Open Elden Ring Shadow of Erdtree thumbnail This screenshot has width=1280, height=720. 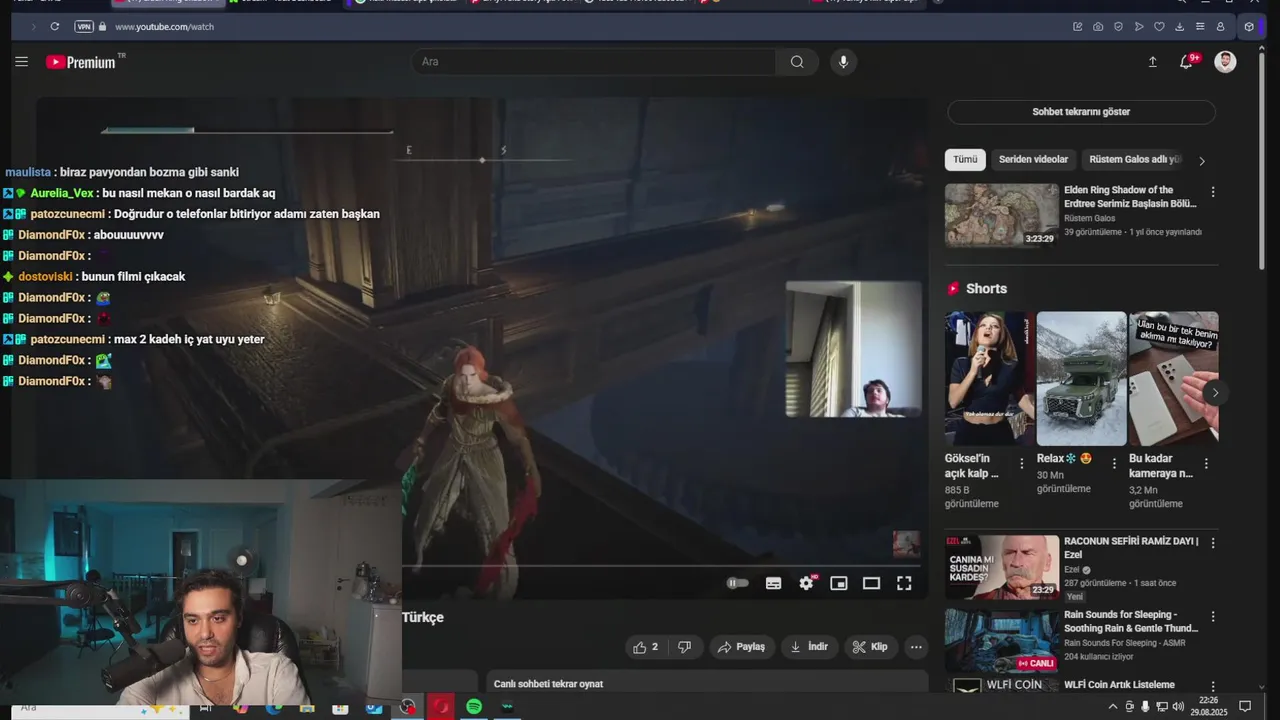pos(1001,215)
